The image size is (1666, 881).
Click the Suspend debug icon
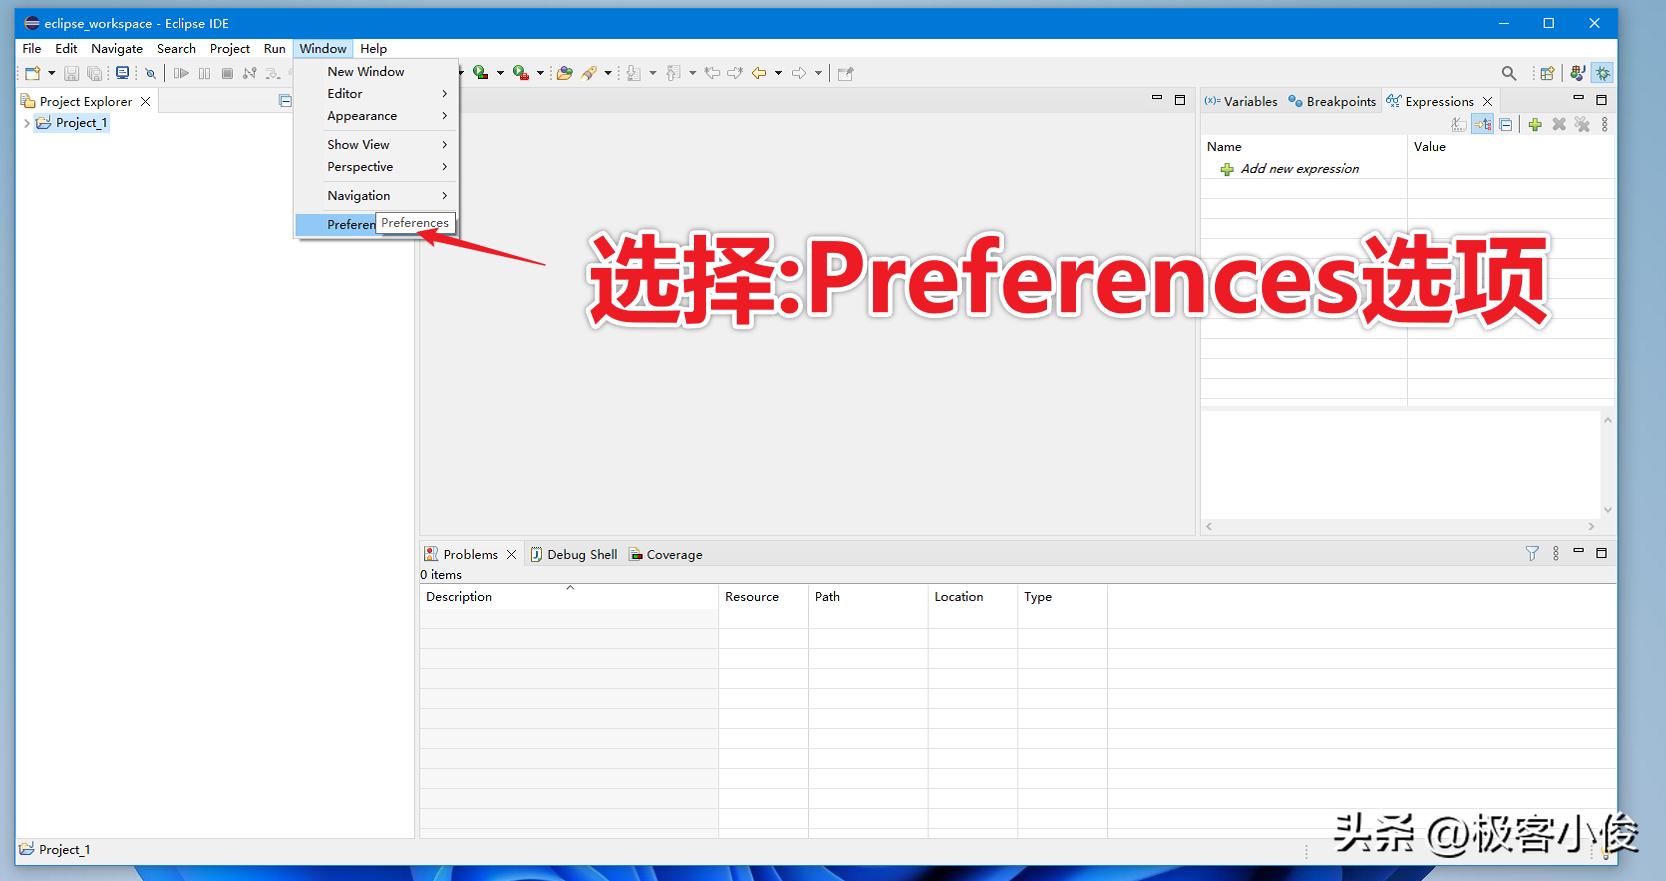coord(204,73)
